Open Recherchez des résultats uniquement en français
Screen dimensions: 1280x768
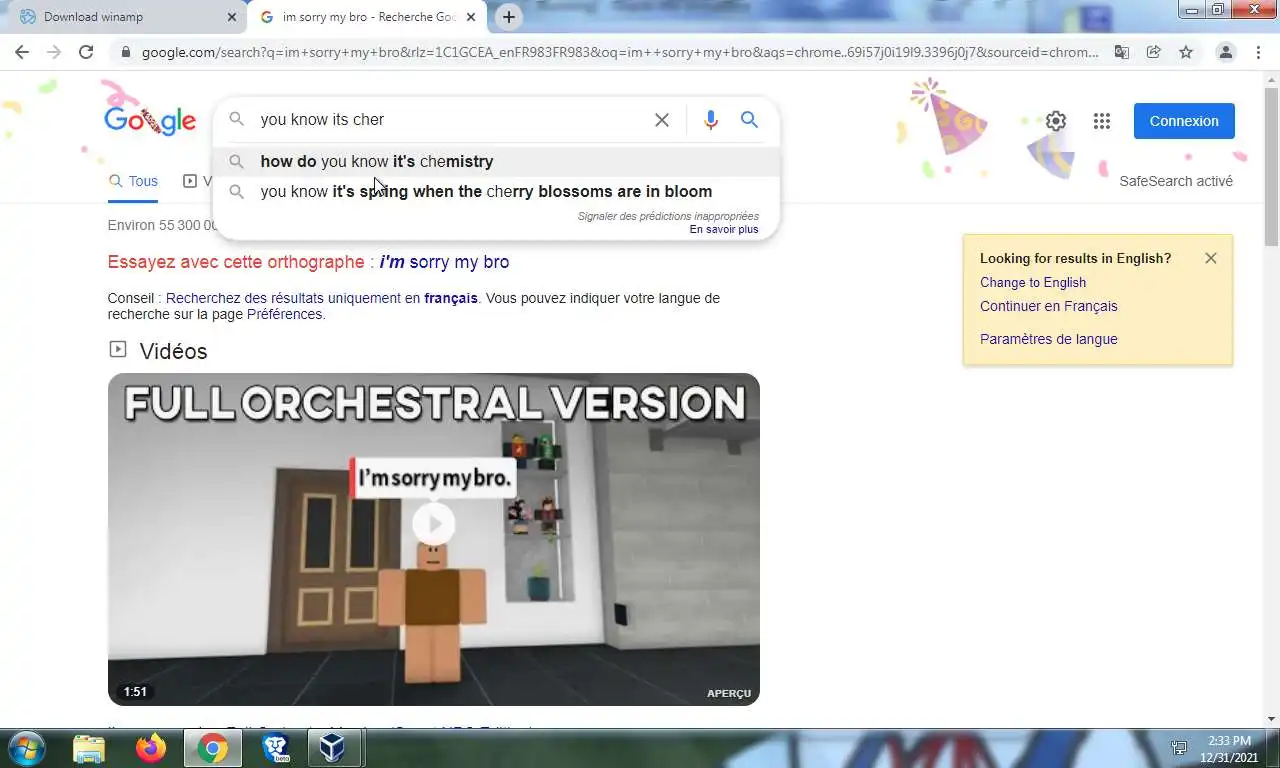pos(322,298)
